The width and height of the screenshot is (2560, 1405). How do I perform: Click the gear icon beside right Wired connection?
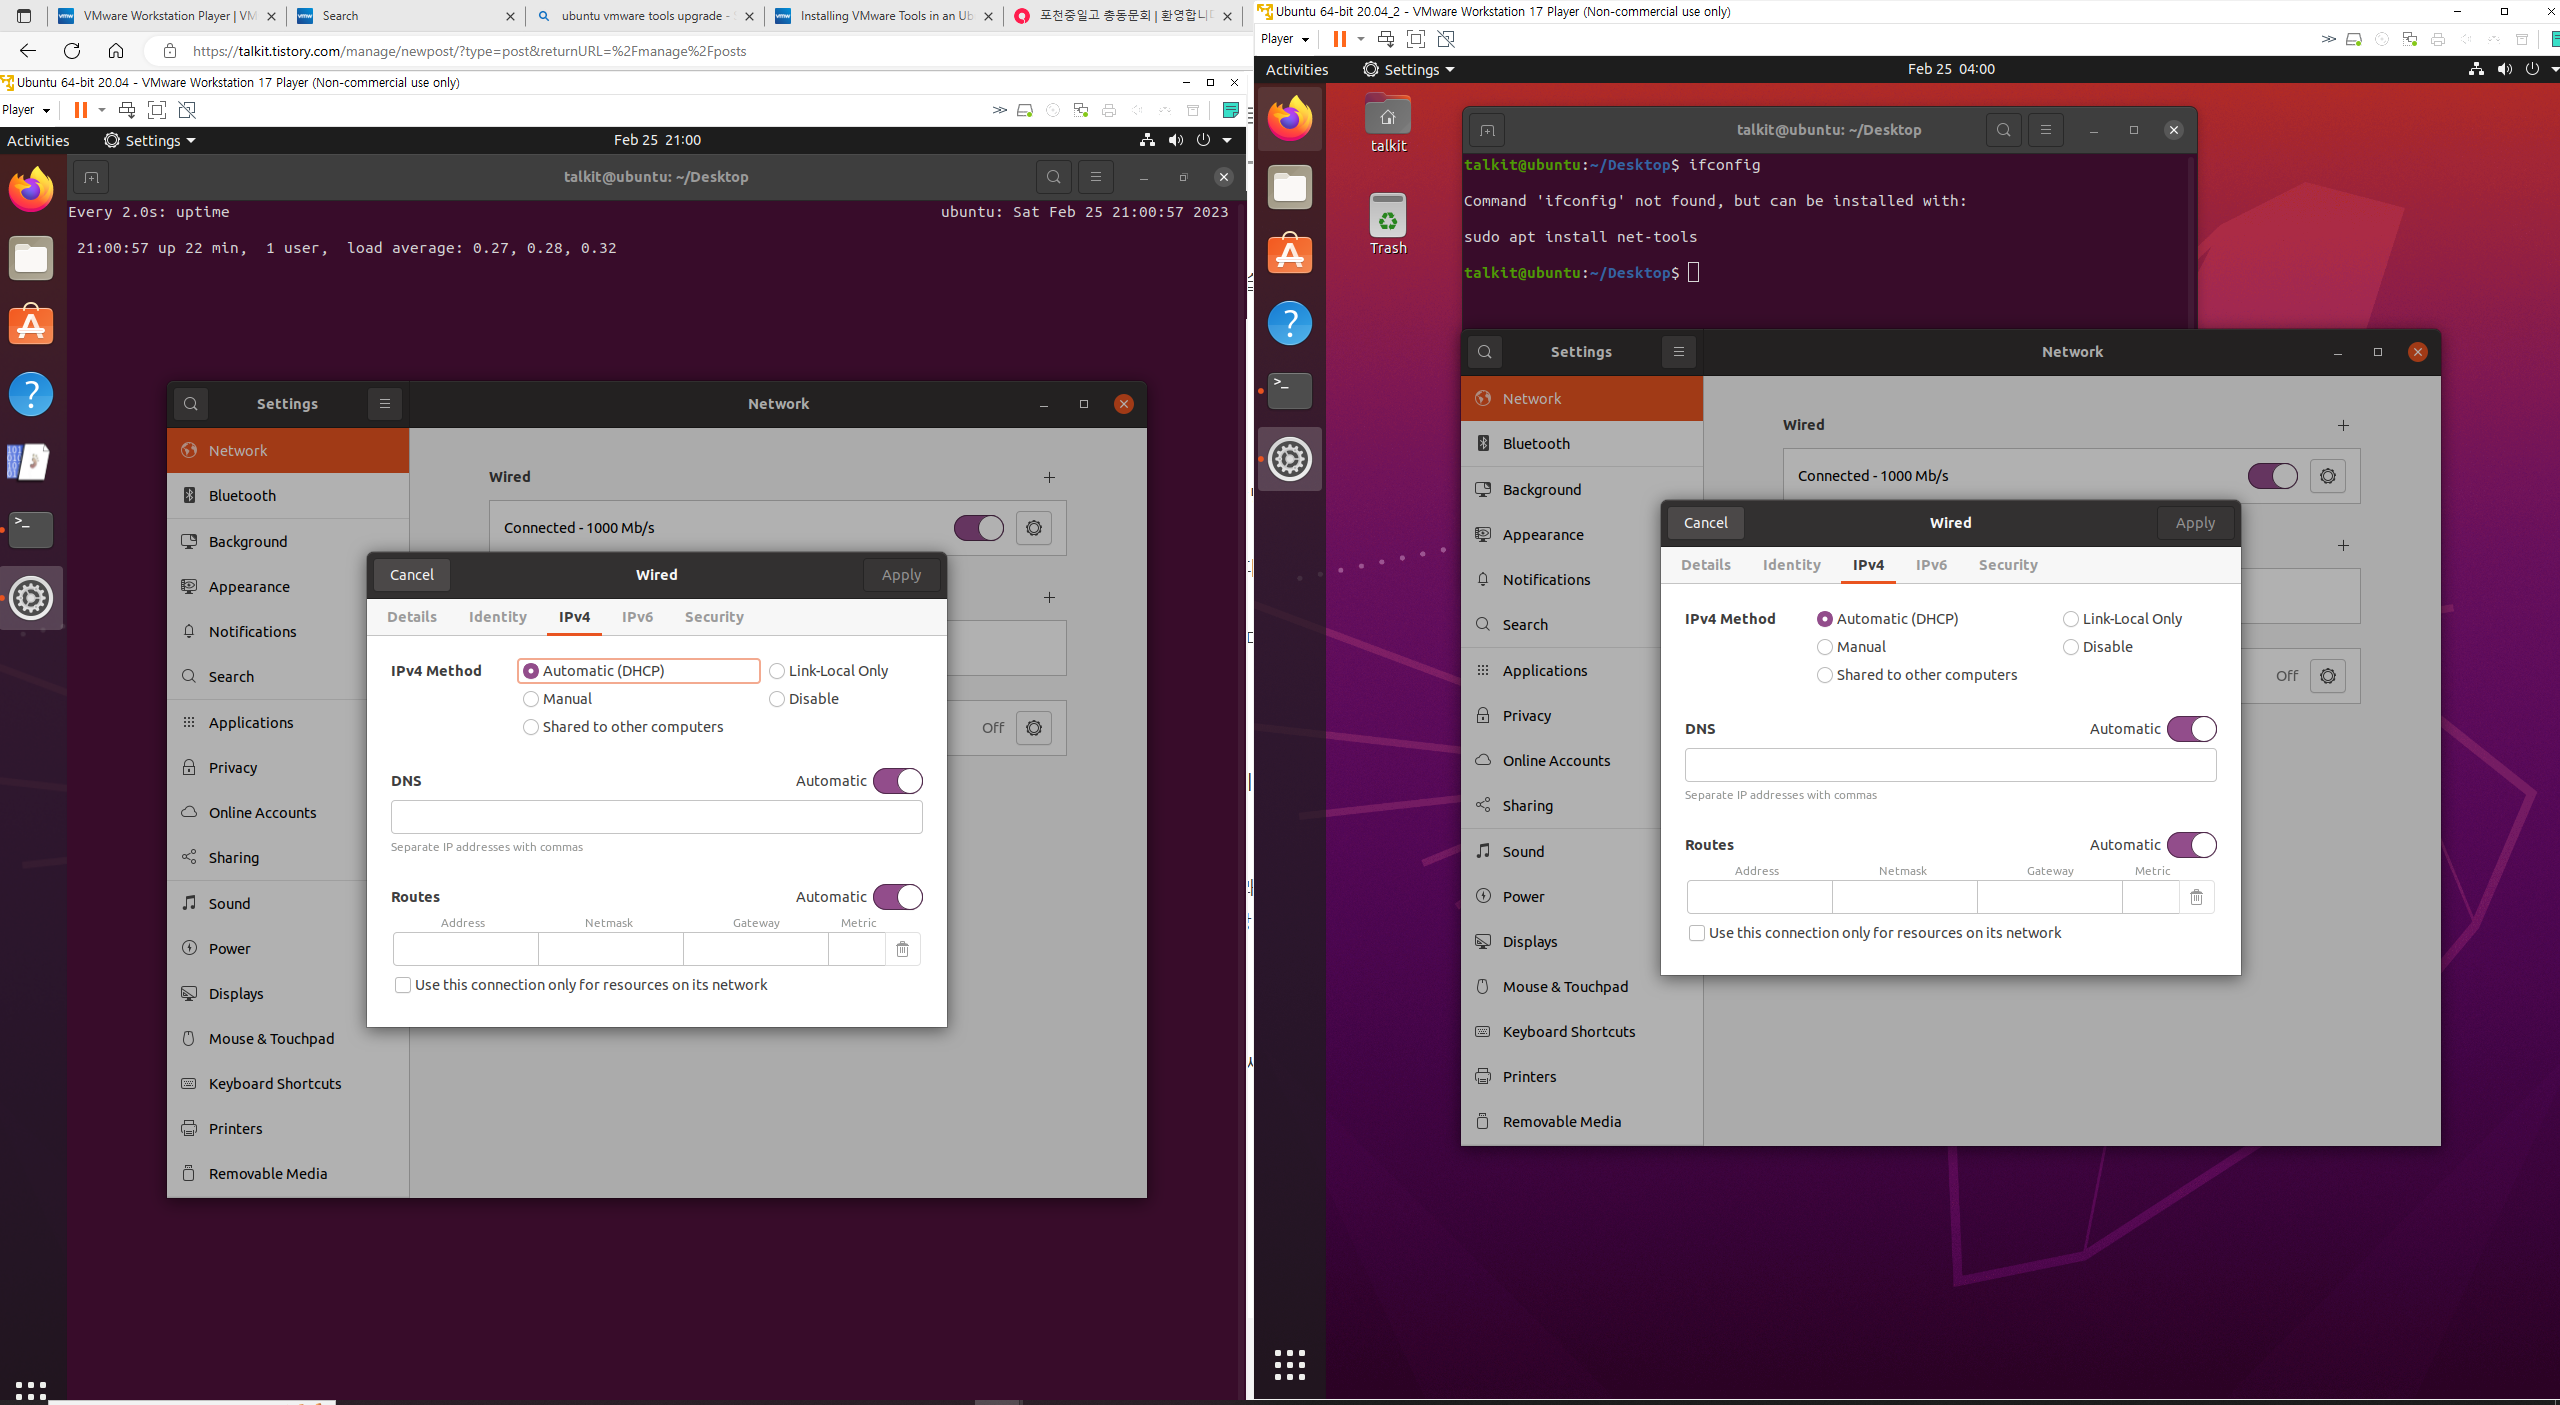2327,476
